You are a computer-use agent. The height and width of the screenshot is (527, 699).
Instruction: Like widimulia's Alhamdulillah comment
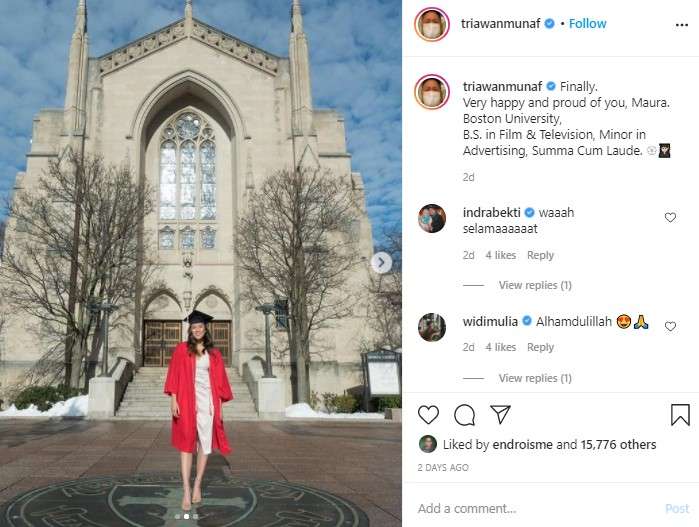click(x=670, y=326)
